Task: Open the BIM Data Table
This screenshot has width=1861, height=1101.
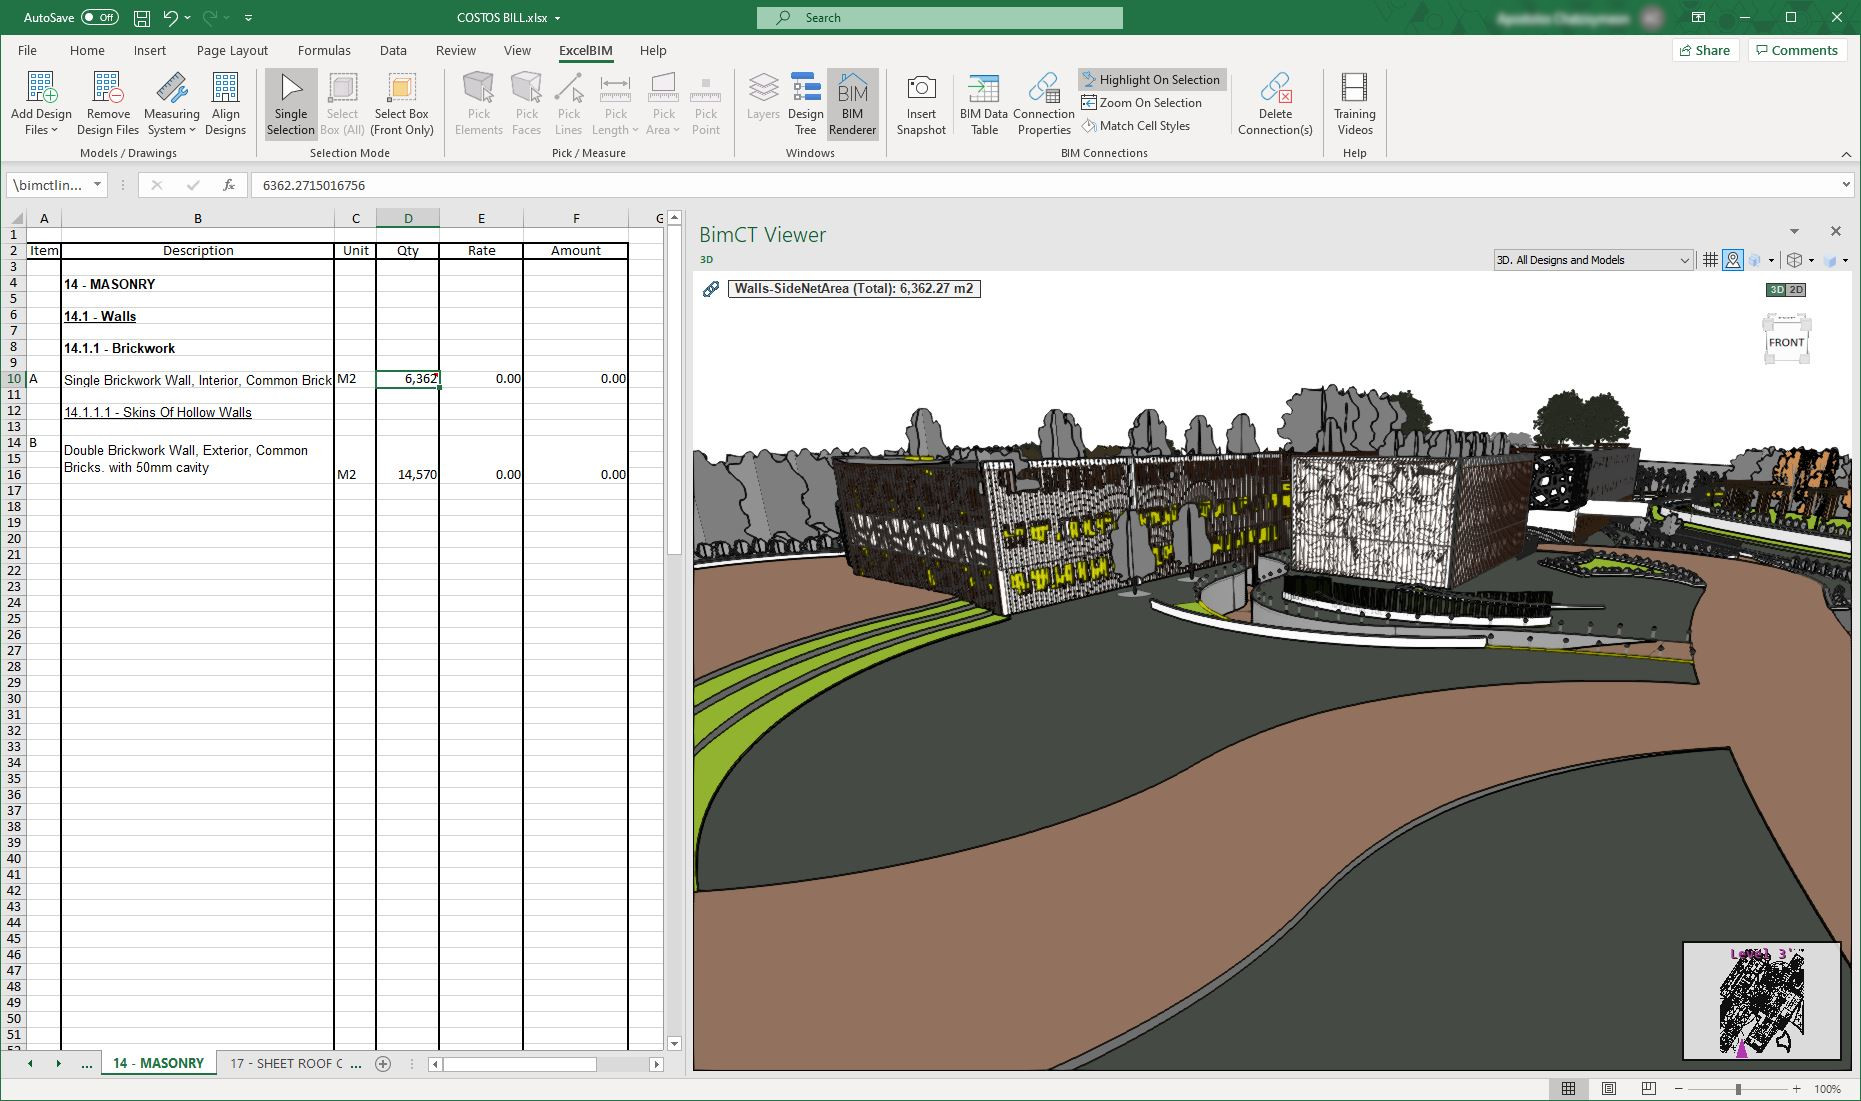Action: pos(984,103)
